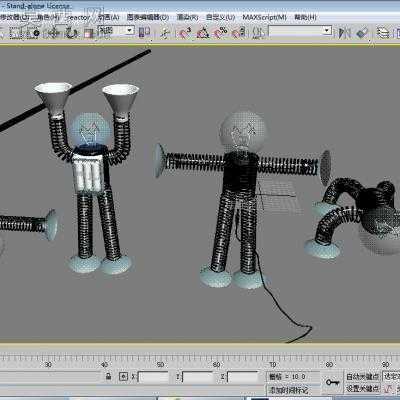Click frame 90 on the timeline
The image size is (400, 400).
tap(385, 365)
